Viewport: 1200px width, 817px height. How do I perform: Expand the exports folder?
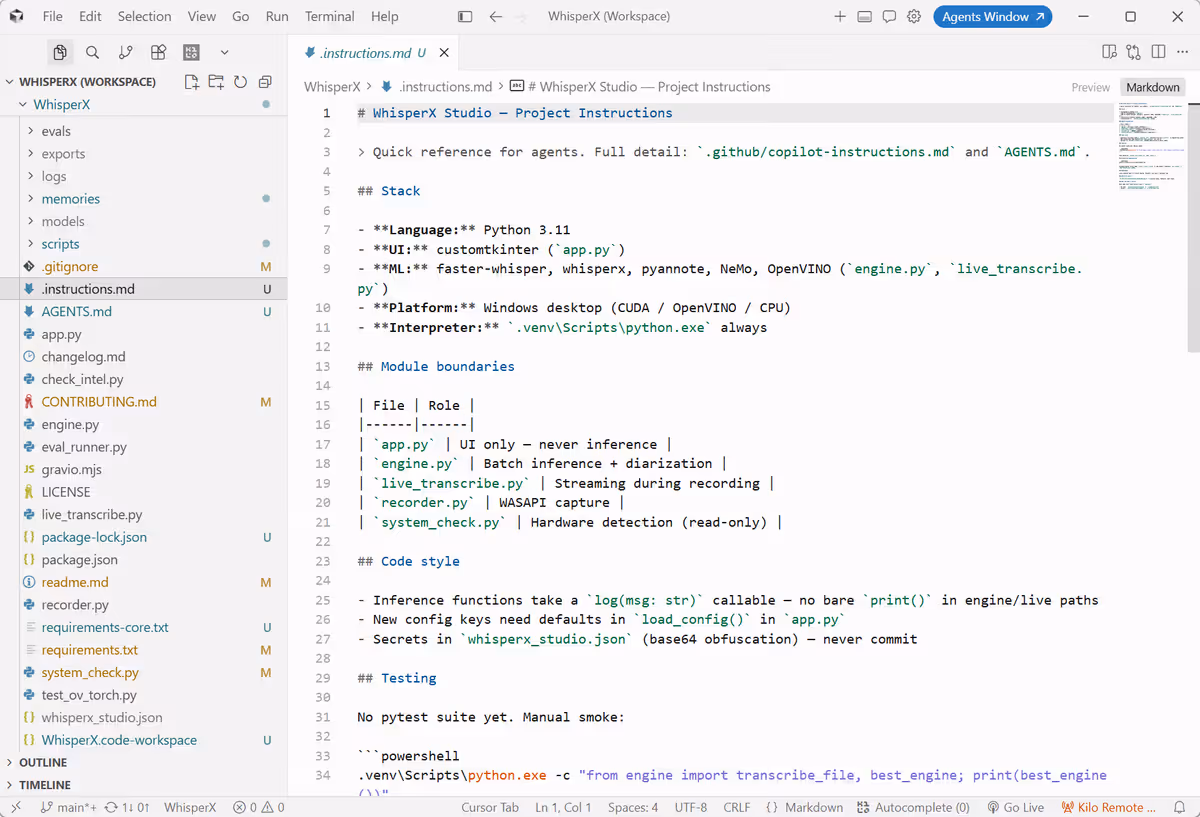tap(143, 154)
